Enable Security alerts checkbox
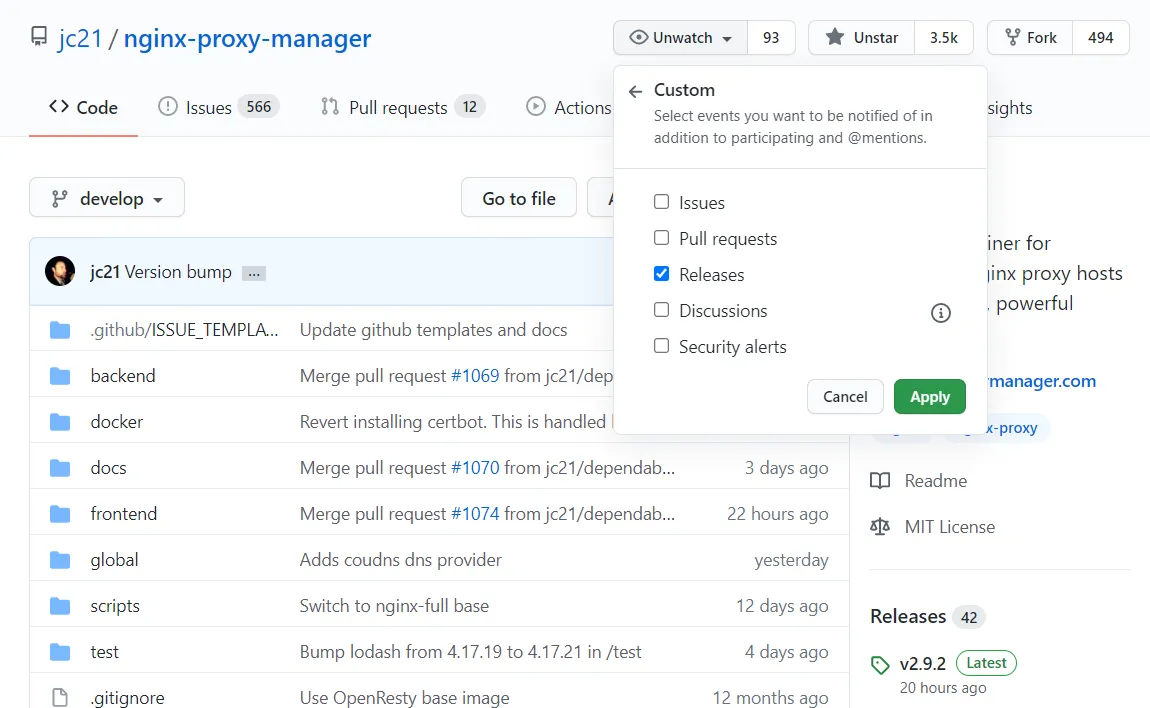The image size is (1150, 708). [662, 346]
